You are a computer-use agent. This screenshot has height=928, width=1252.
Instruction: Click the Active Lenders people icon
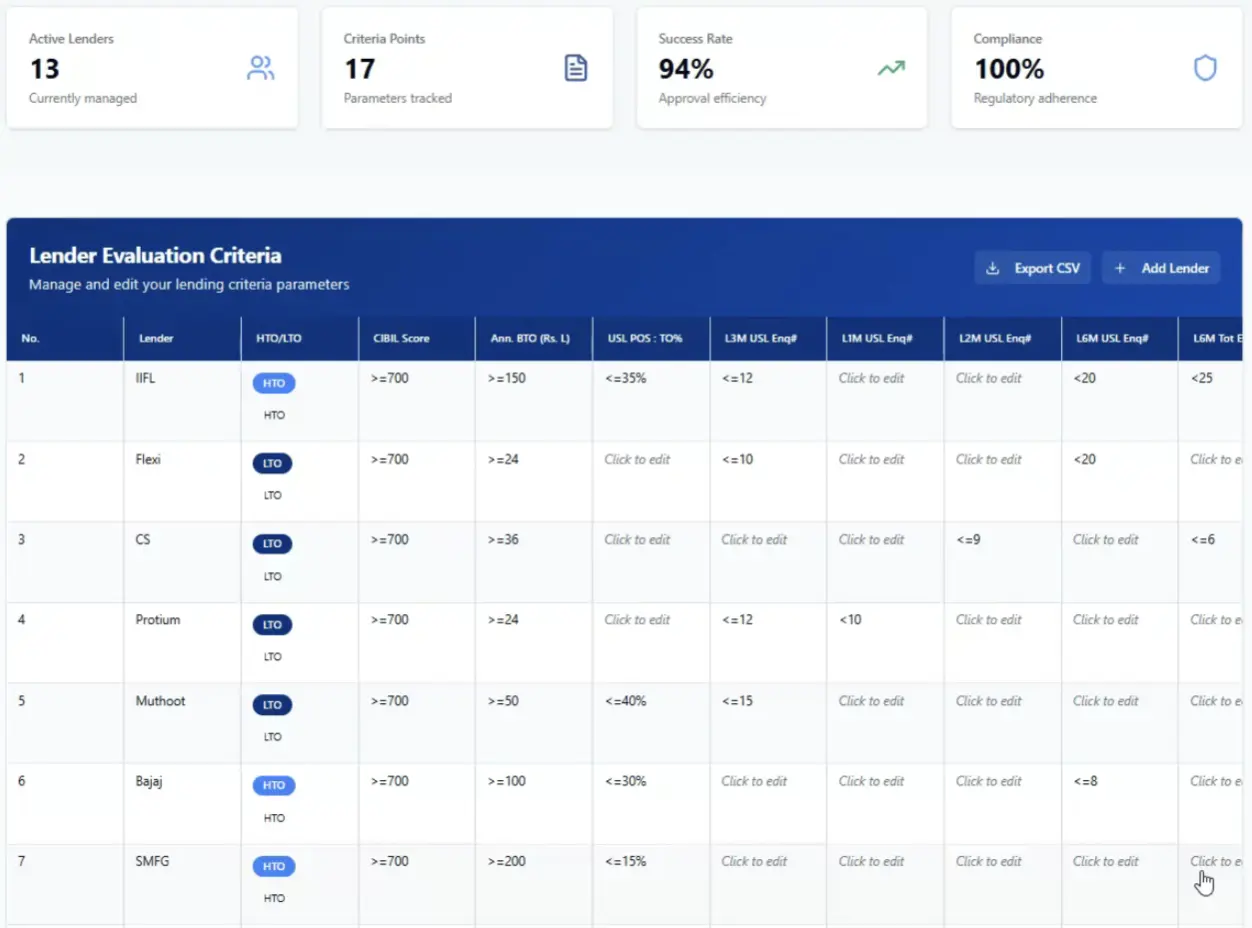tap(260, 68)
